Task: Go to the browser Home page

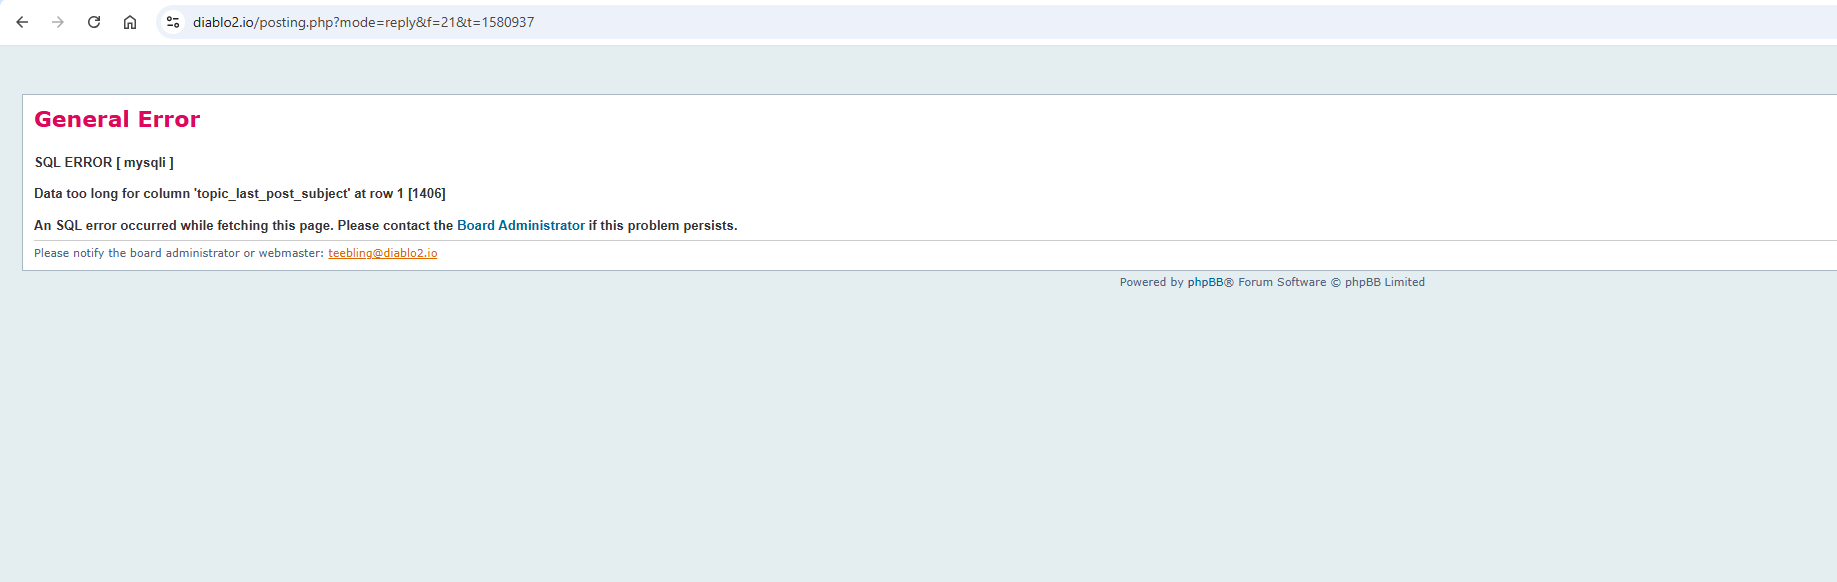Action: [x=130, y=22]
